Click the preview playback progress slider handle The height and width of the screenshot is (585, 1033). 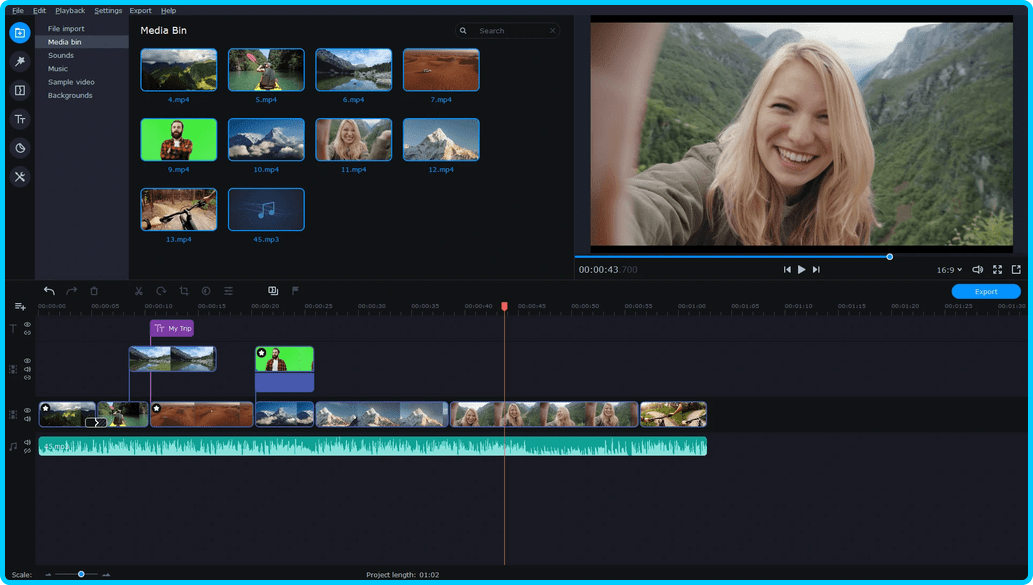click(889, 257)
